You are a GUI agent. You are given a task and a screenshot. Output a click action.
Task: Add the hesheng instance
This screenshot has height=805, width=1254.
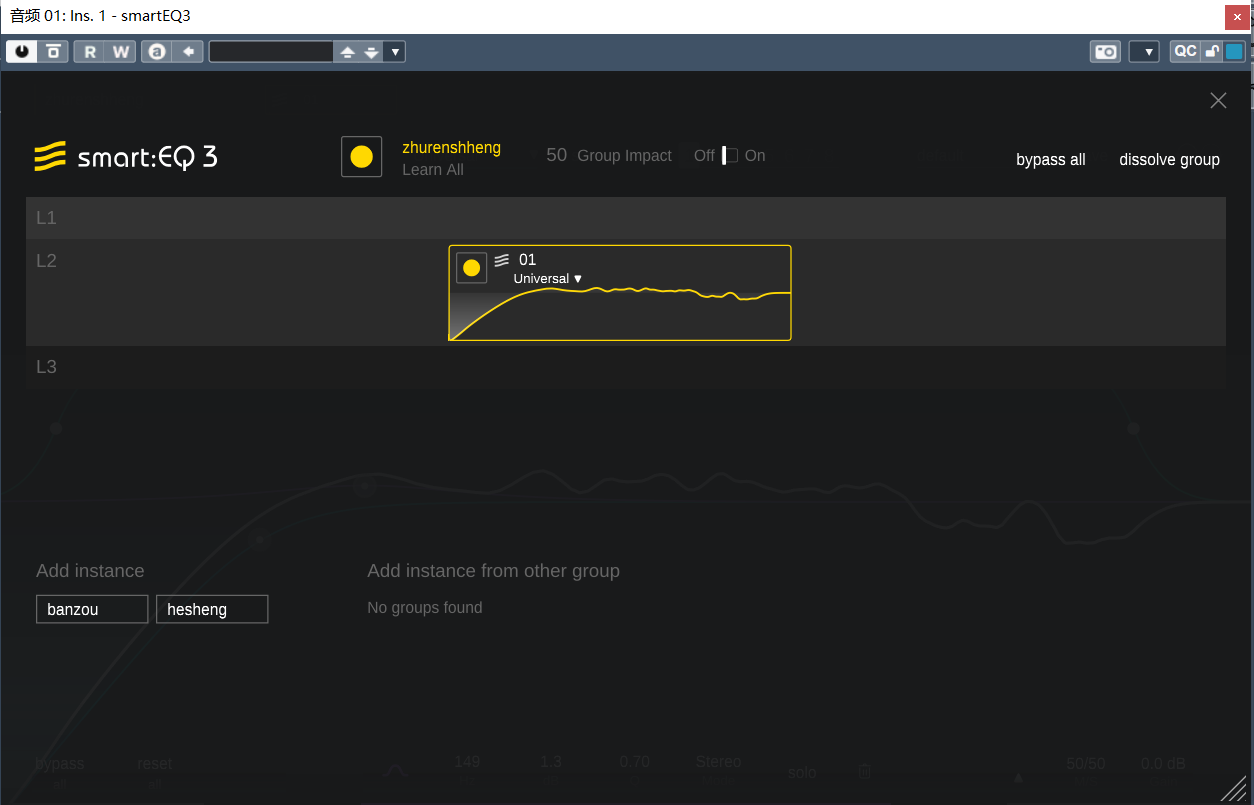pyautogui.click(x=212, y=609)
